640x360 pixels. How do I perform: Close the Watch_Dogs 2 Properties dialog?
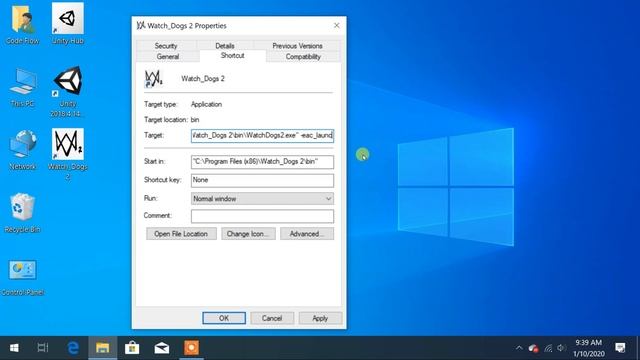(337, 25)
